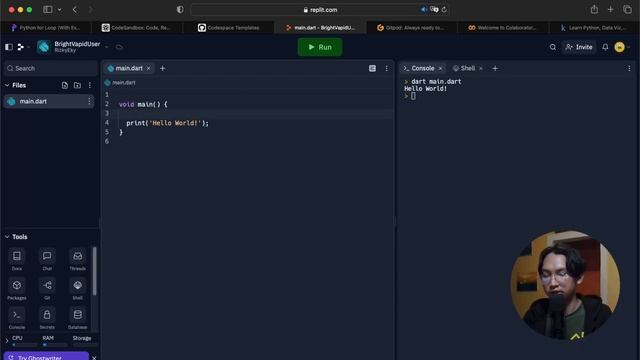Click the Tools panel scrollbar
The image size is (640, 360).
[x=95, y=271]
